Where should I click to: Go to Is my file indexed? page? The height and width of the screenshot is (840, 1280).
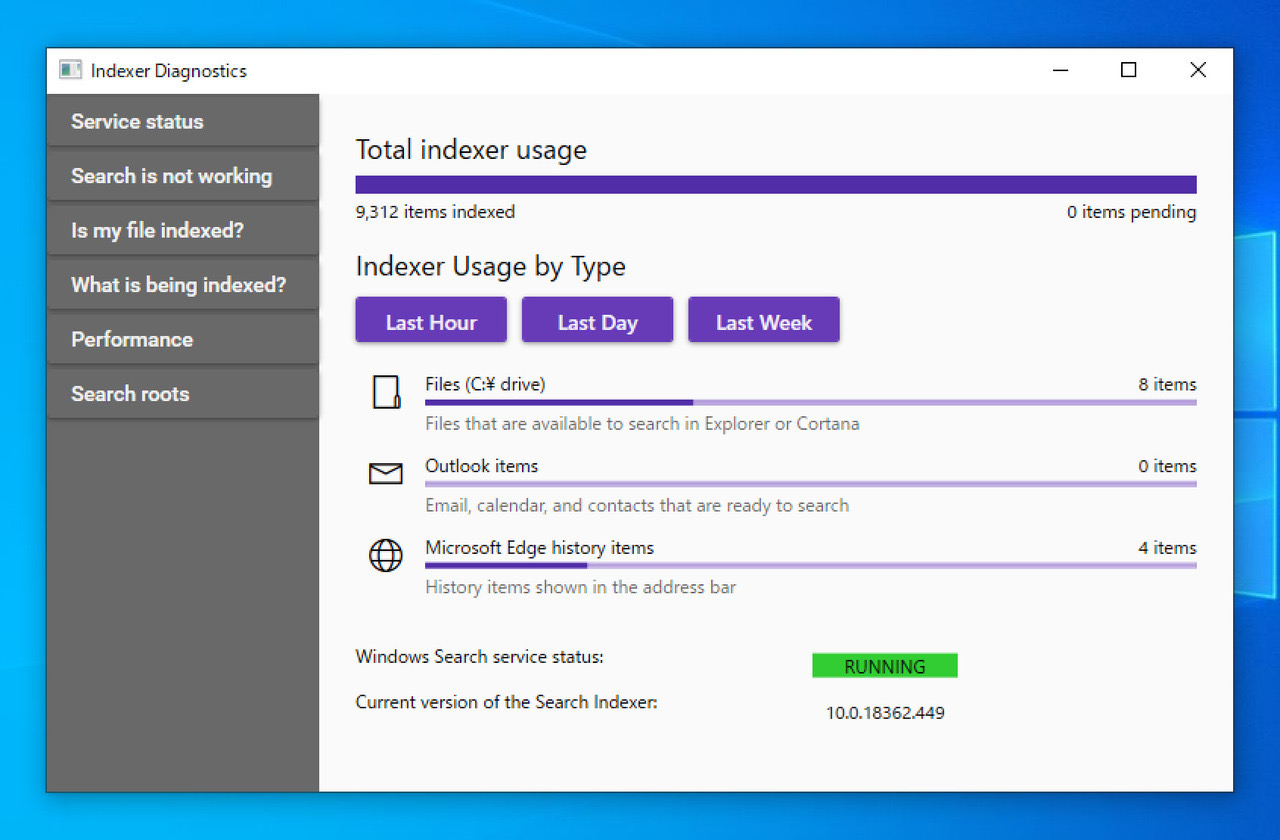pyautogui.click(x=183, y=231)
